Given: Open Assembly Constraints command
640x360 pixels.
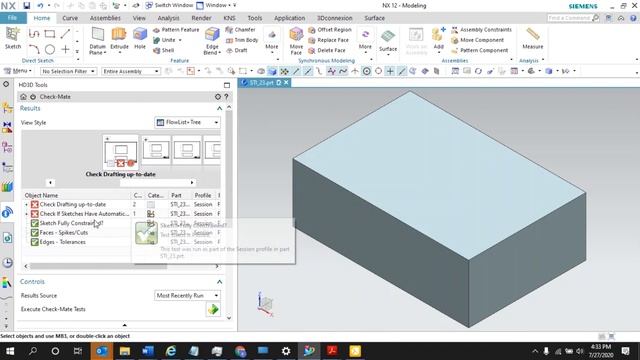Looking at the screenshot, I should pos(481,30).
